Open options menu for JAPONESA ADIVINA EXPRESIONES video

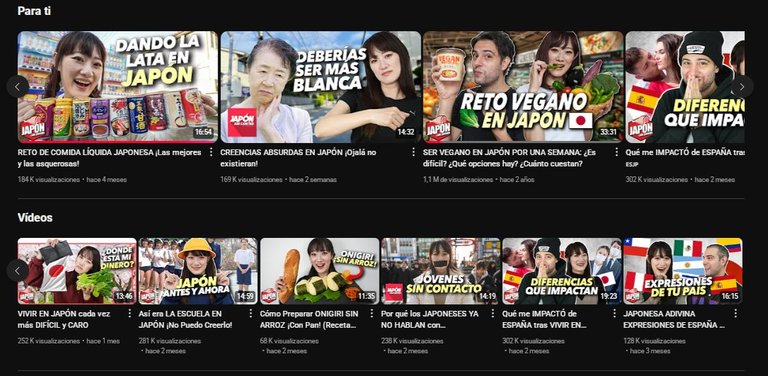click(x=735, y=313)
